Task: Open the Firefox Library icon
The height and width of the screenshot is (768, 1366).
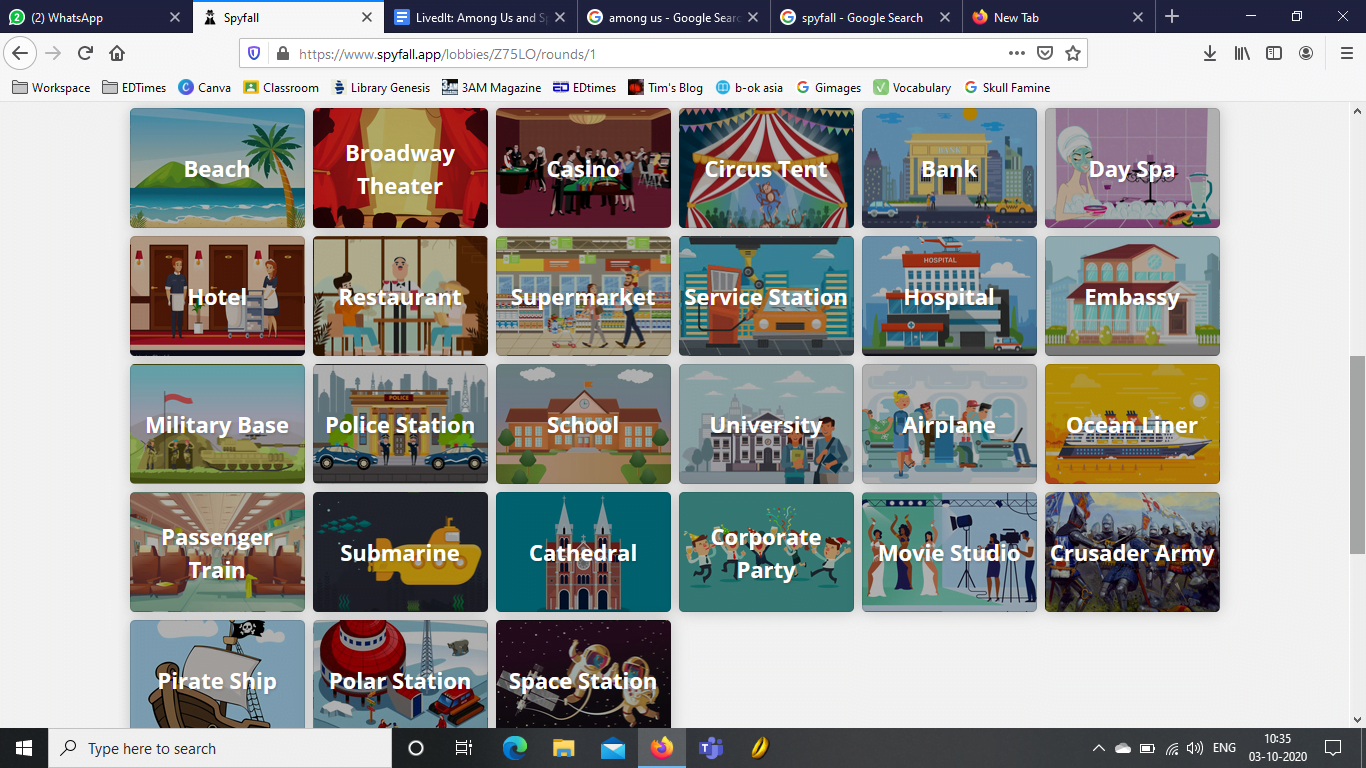Action: click(1242, 53)
